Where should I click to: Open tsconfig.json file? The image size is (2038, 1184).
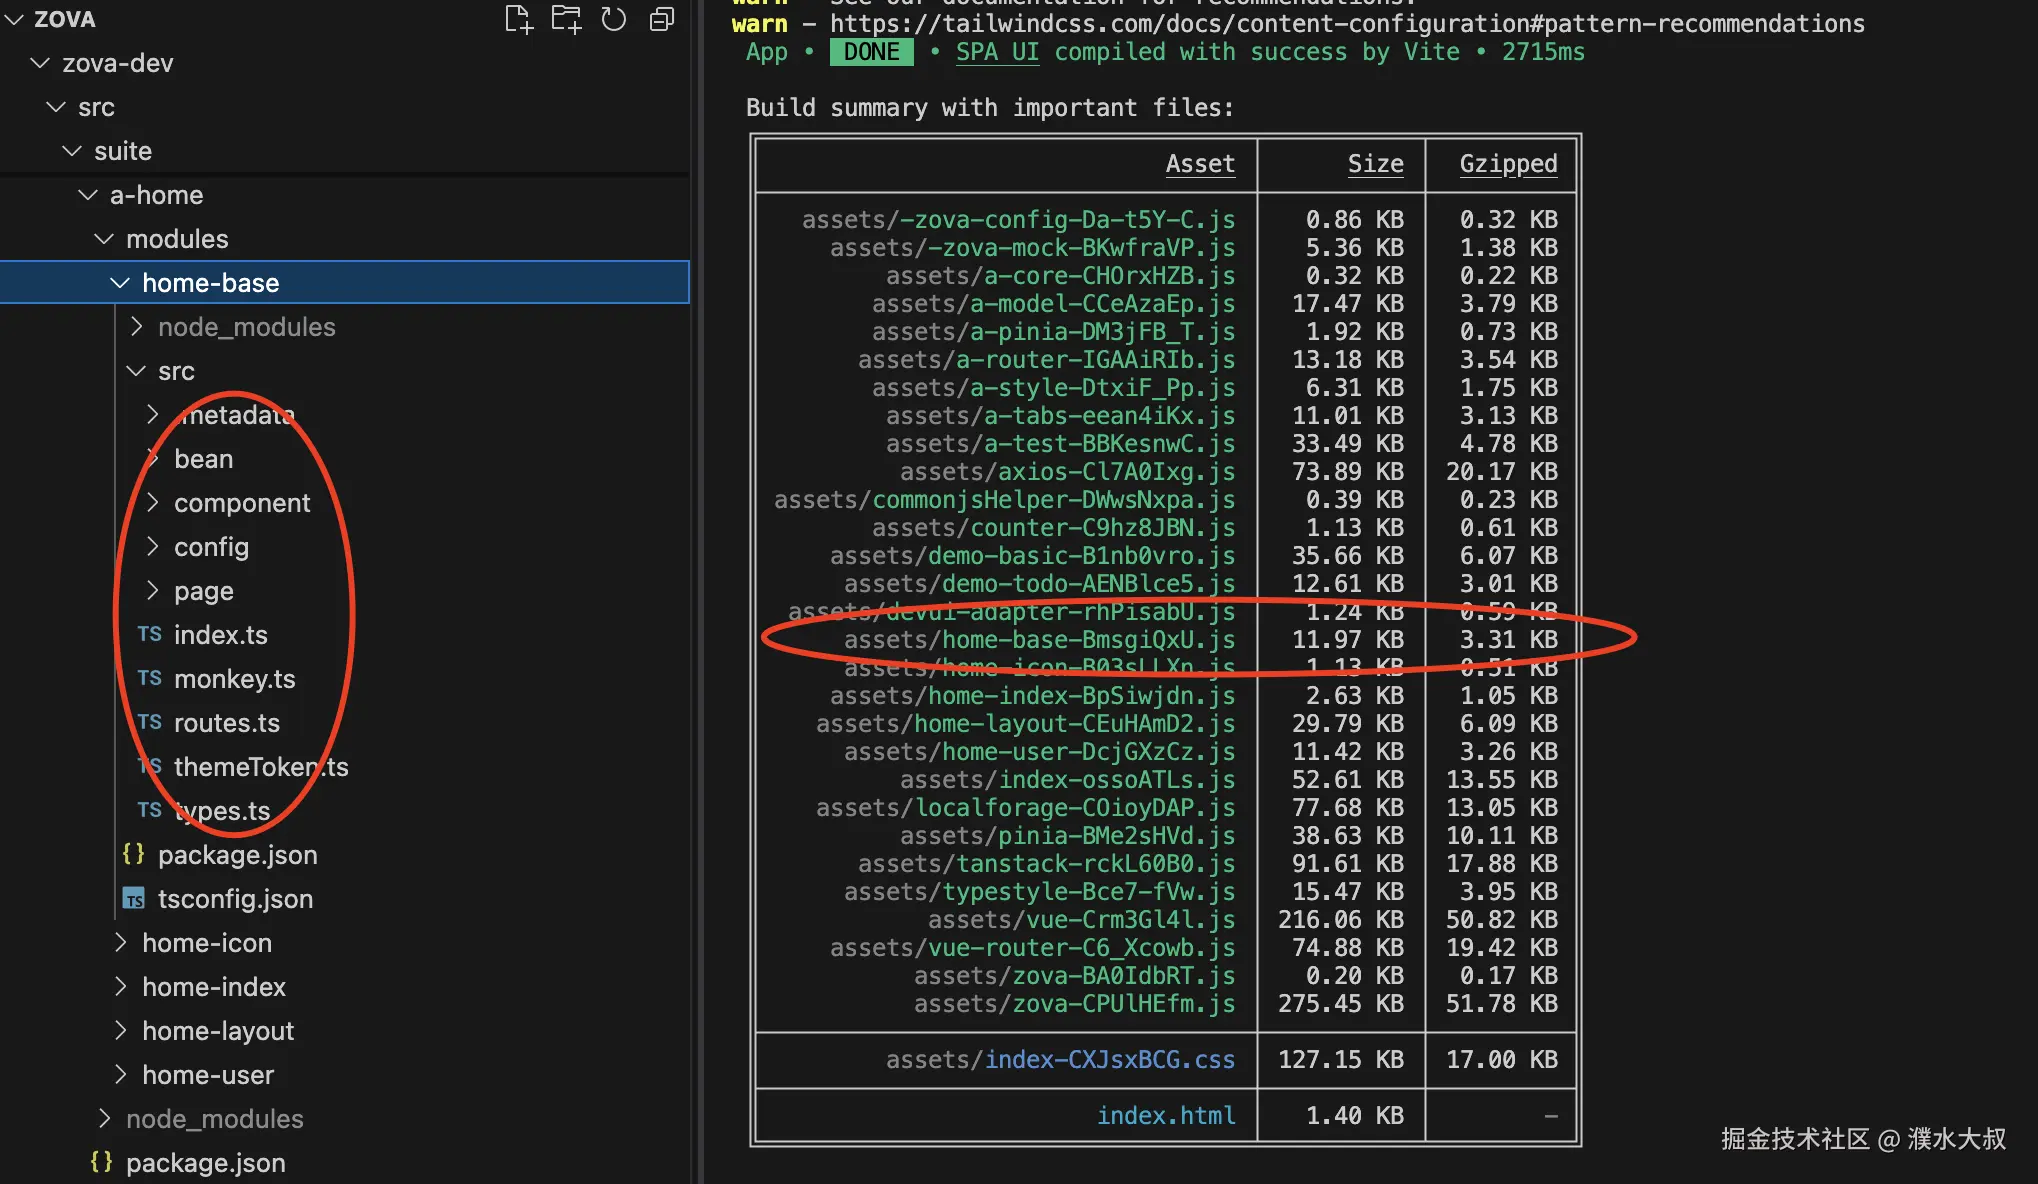(235, 899)
